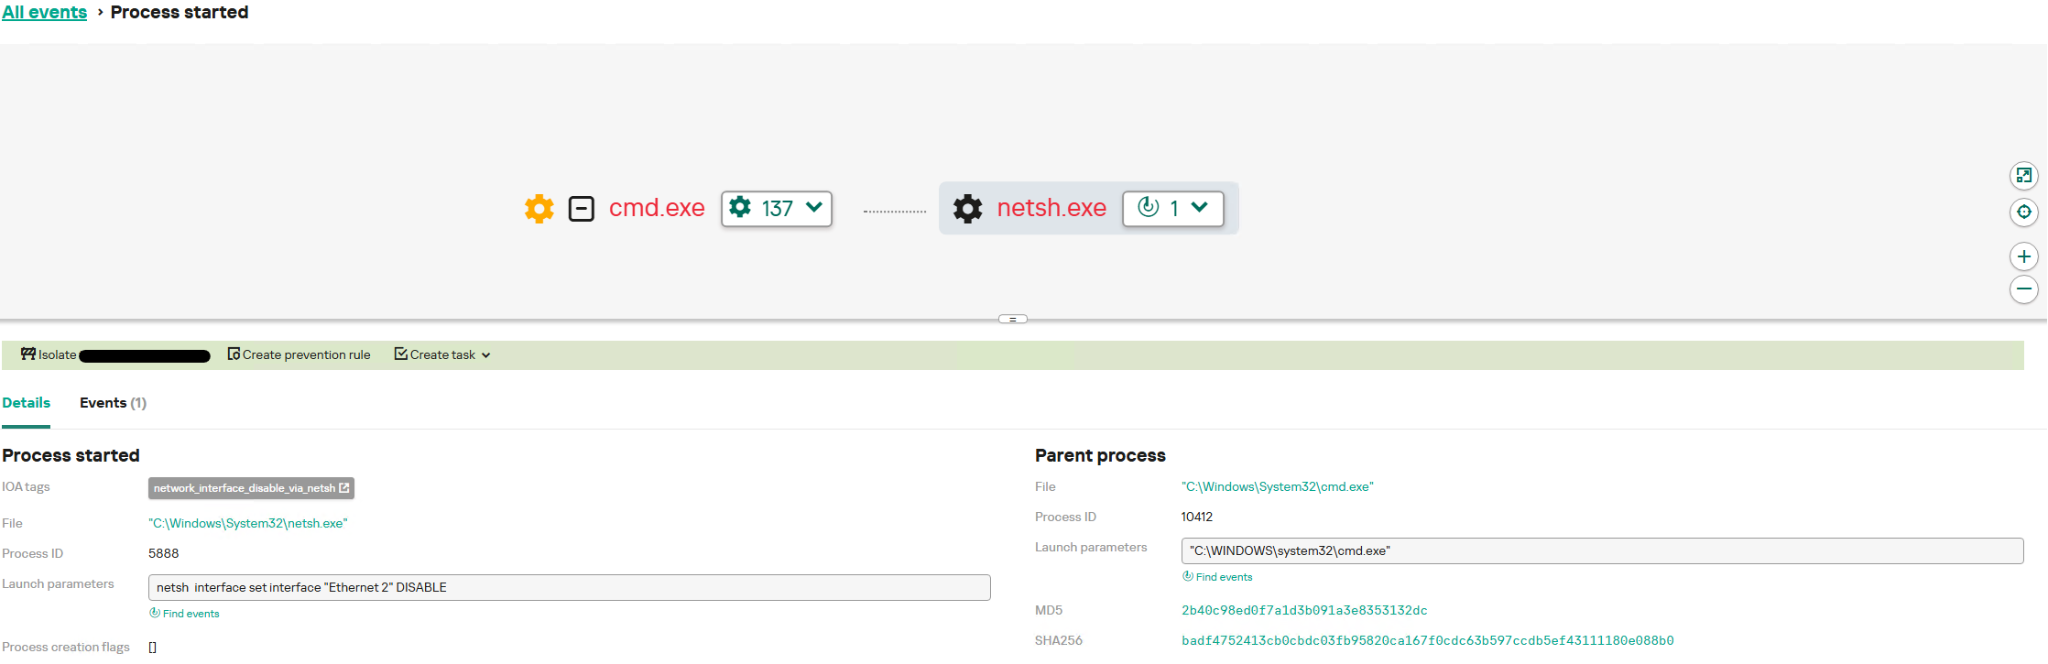Switch to the Events tab
2048x664 pixels.
(x=112, y=403)
